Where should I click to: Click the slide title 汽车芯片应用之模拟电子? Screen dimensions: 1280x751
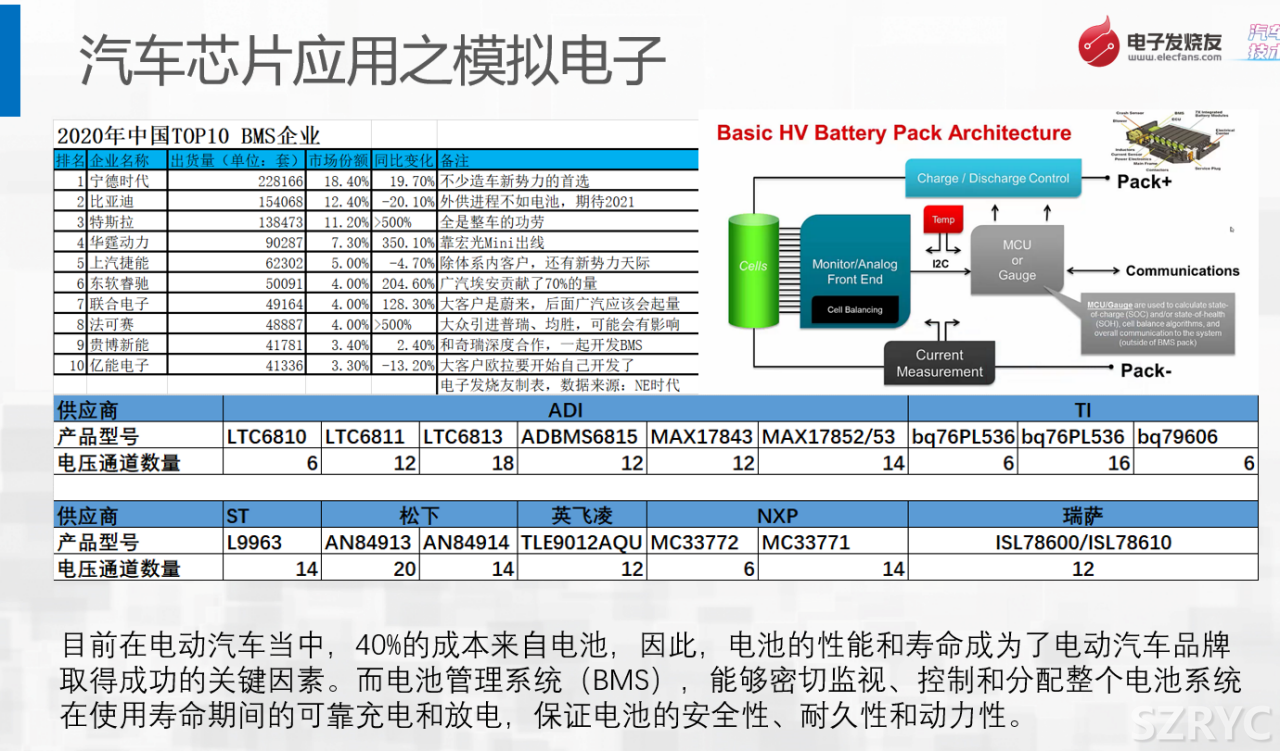tap(372, 60)
